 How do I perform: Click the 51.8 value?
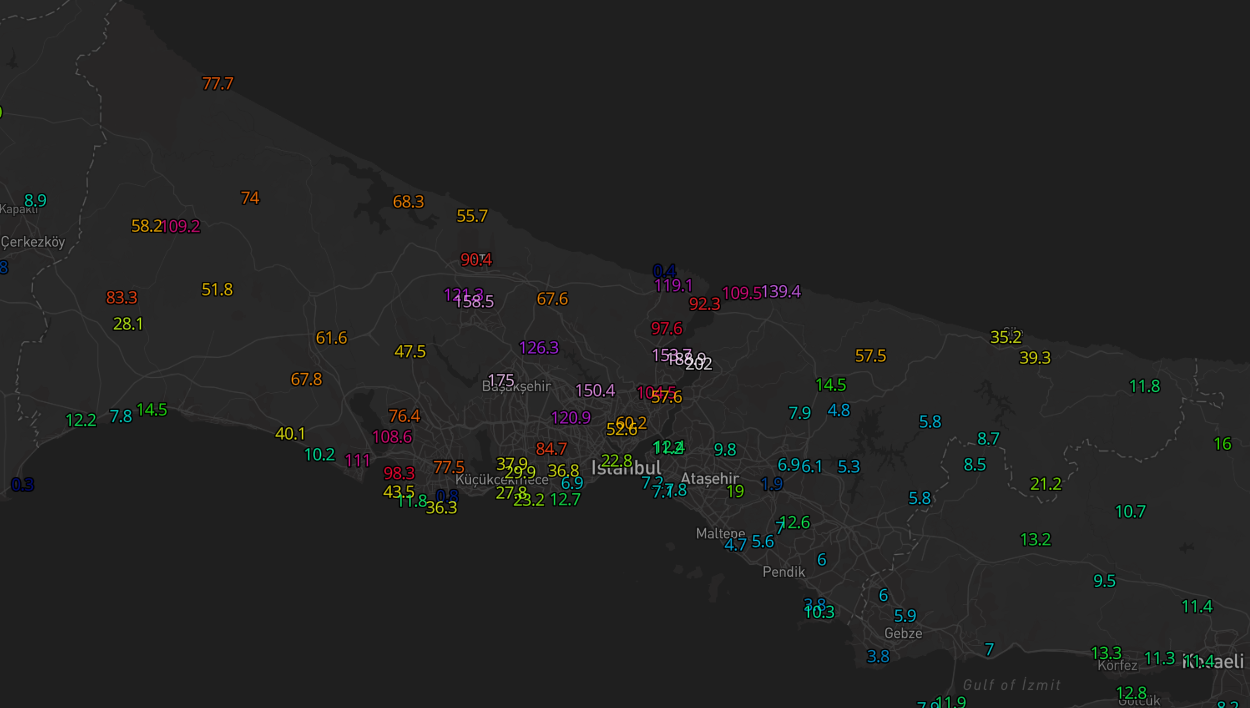217,290
